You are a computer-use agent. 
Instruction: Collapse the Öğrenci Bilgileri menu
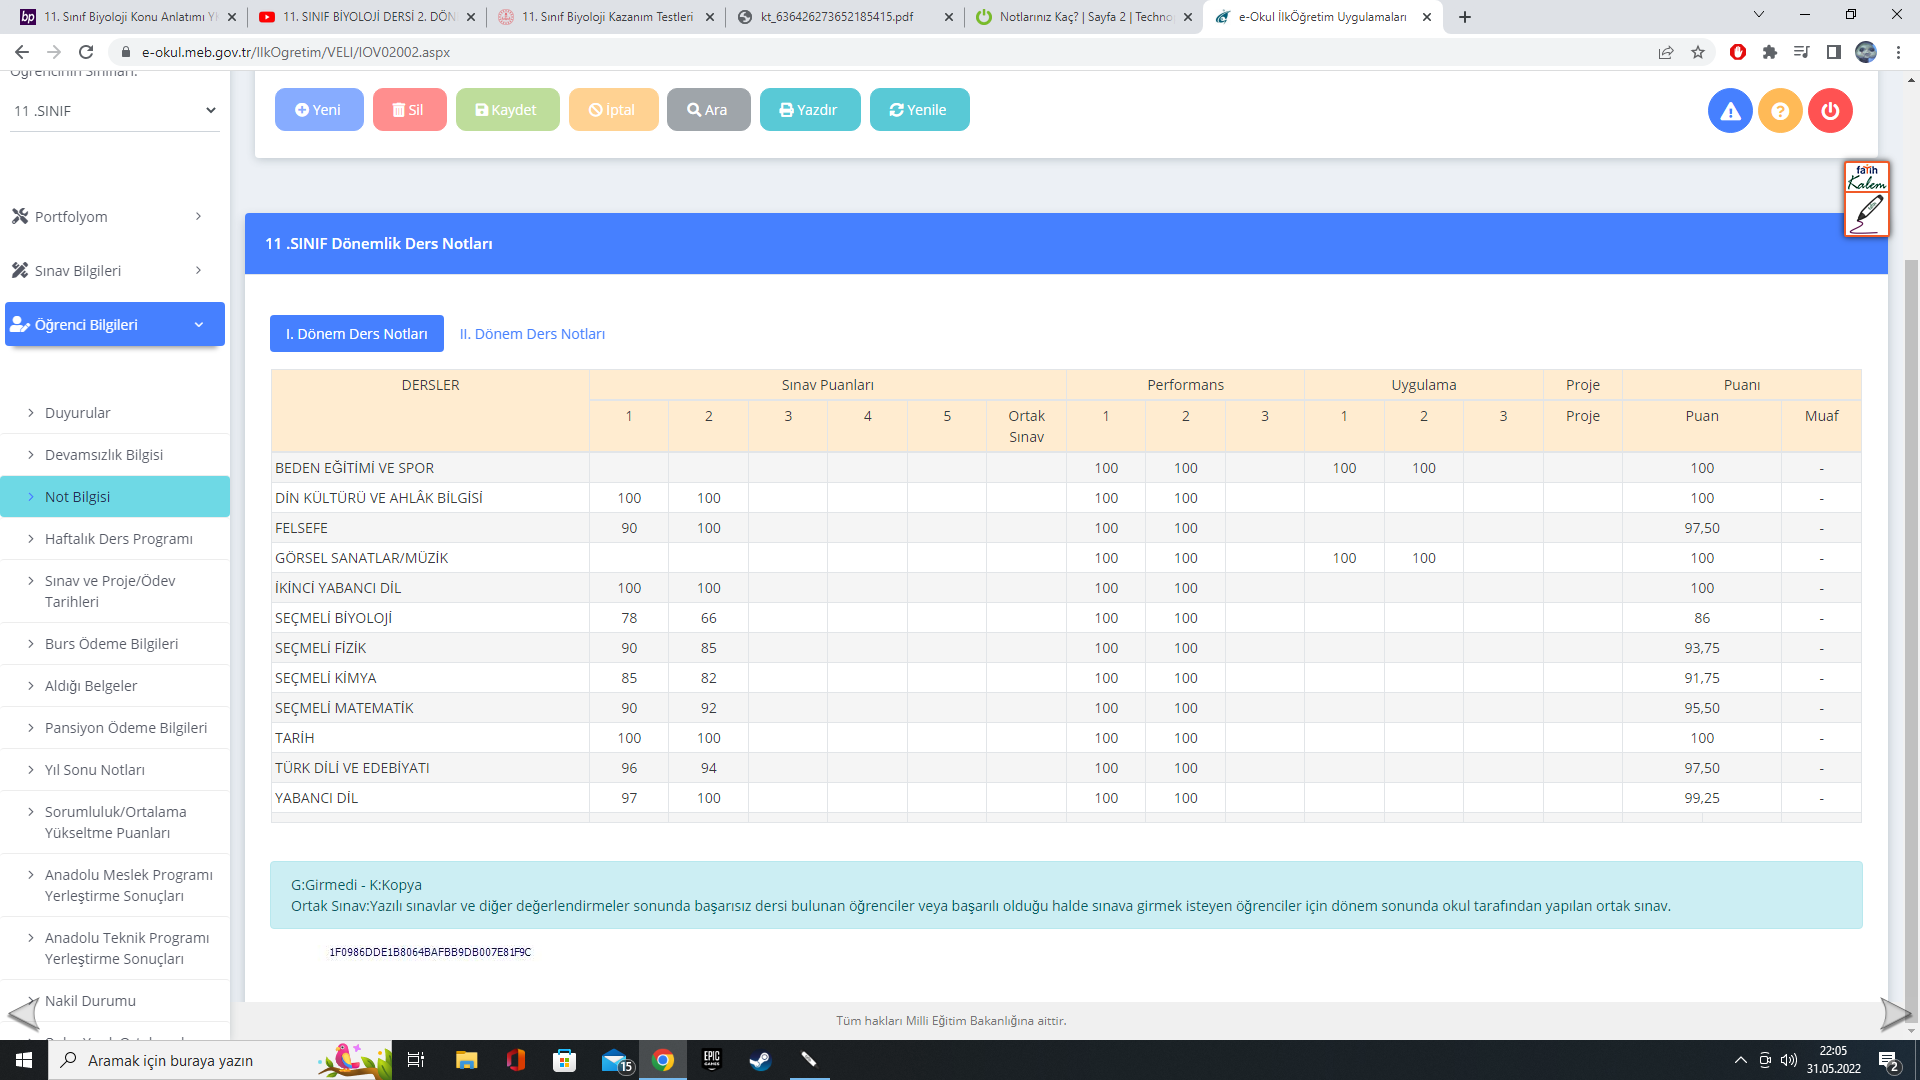coord(115,325)
